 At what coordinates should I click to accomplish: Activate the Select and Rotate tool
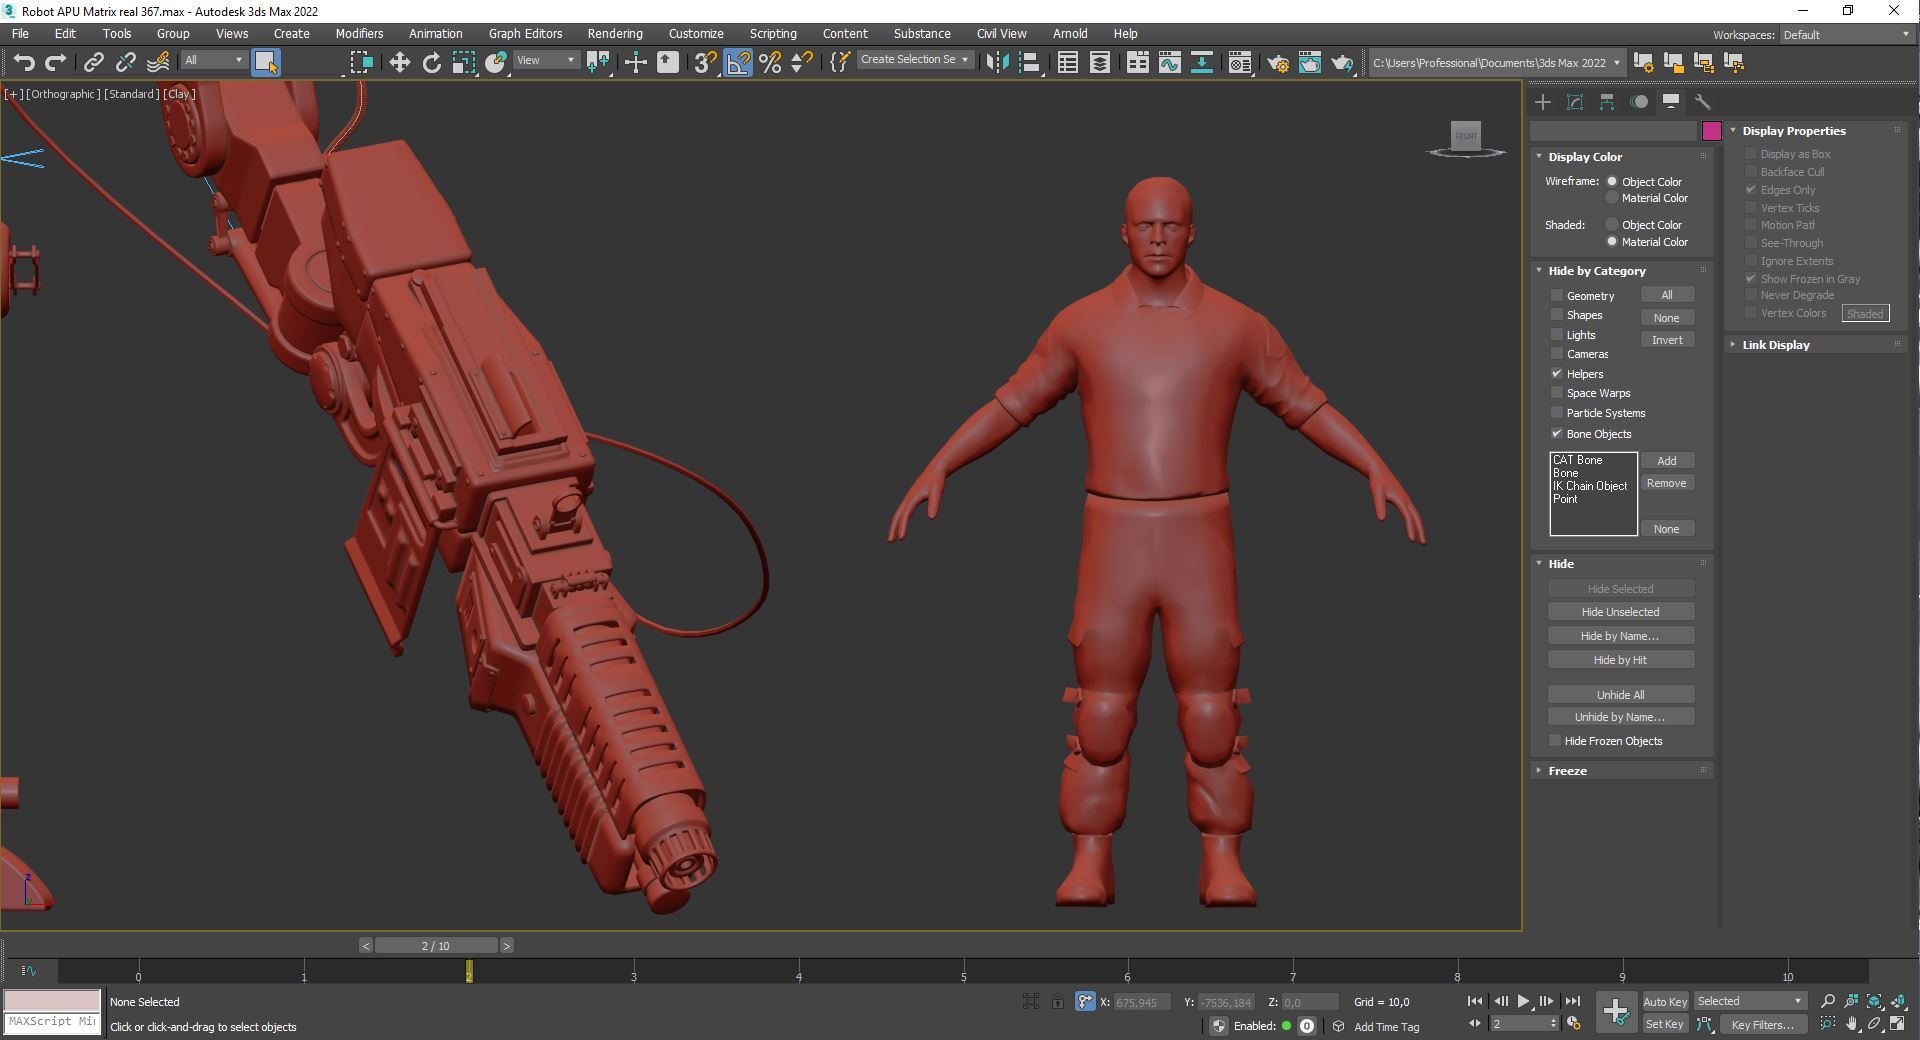click(431, 63)
